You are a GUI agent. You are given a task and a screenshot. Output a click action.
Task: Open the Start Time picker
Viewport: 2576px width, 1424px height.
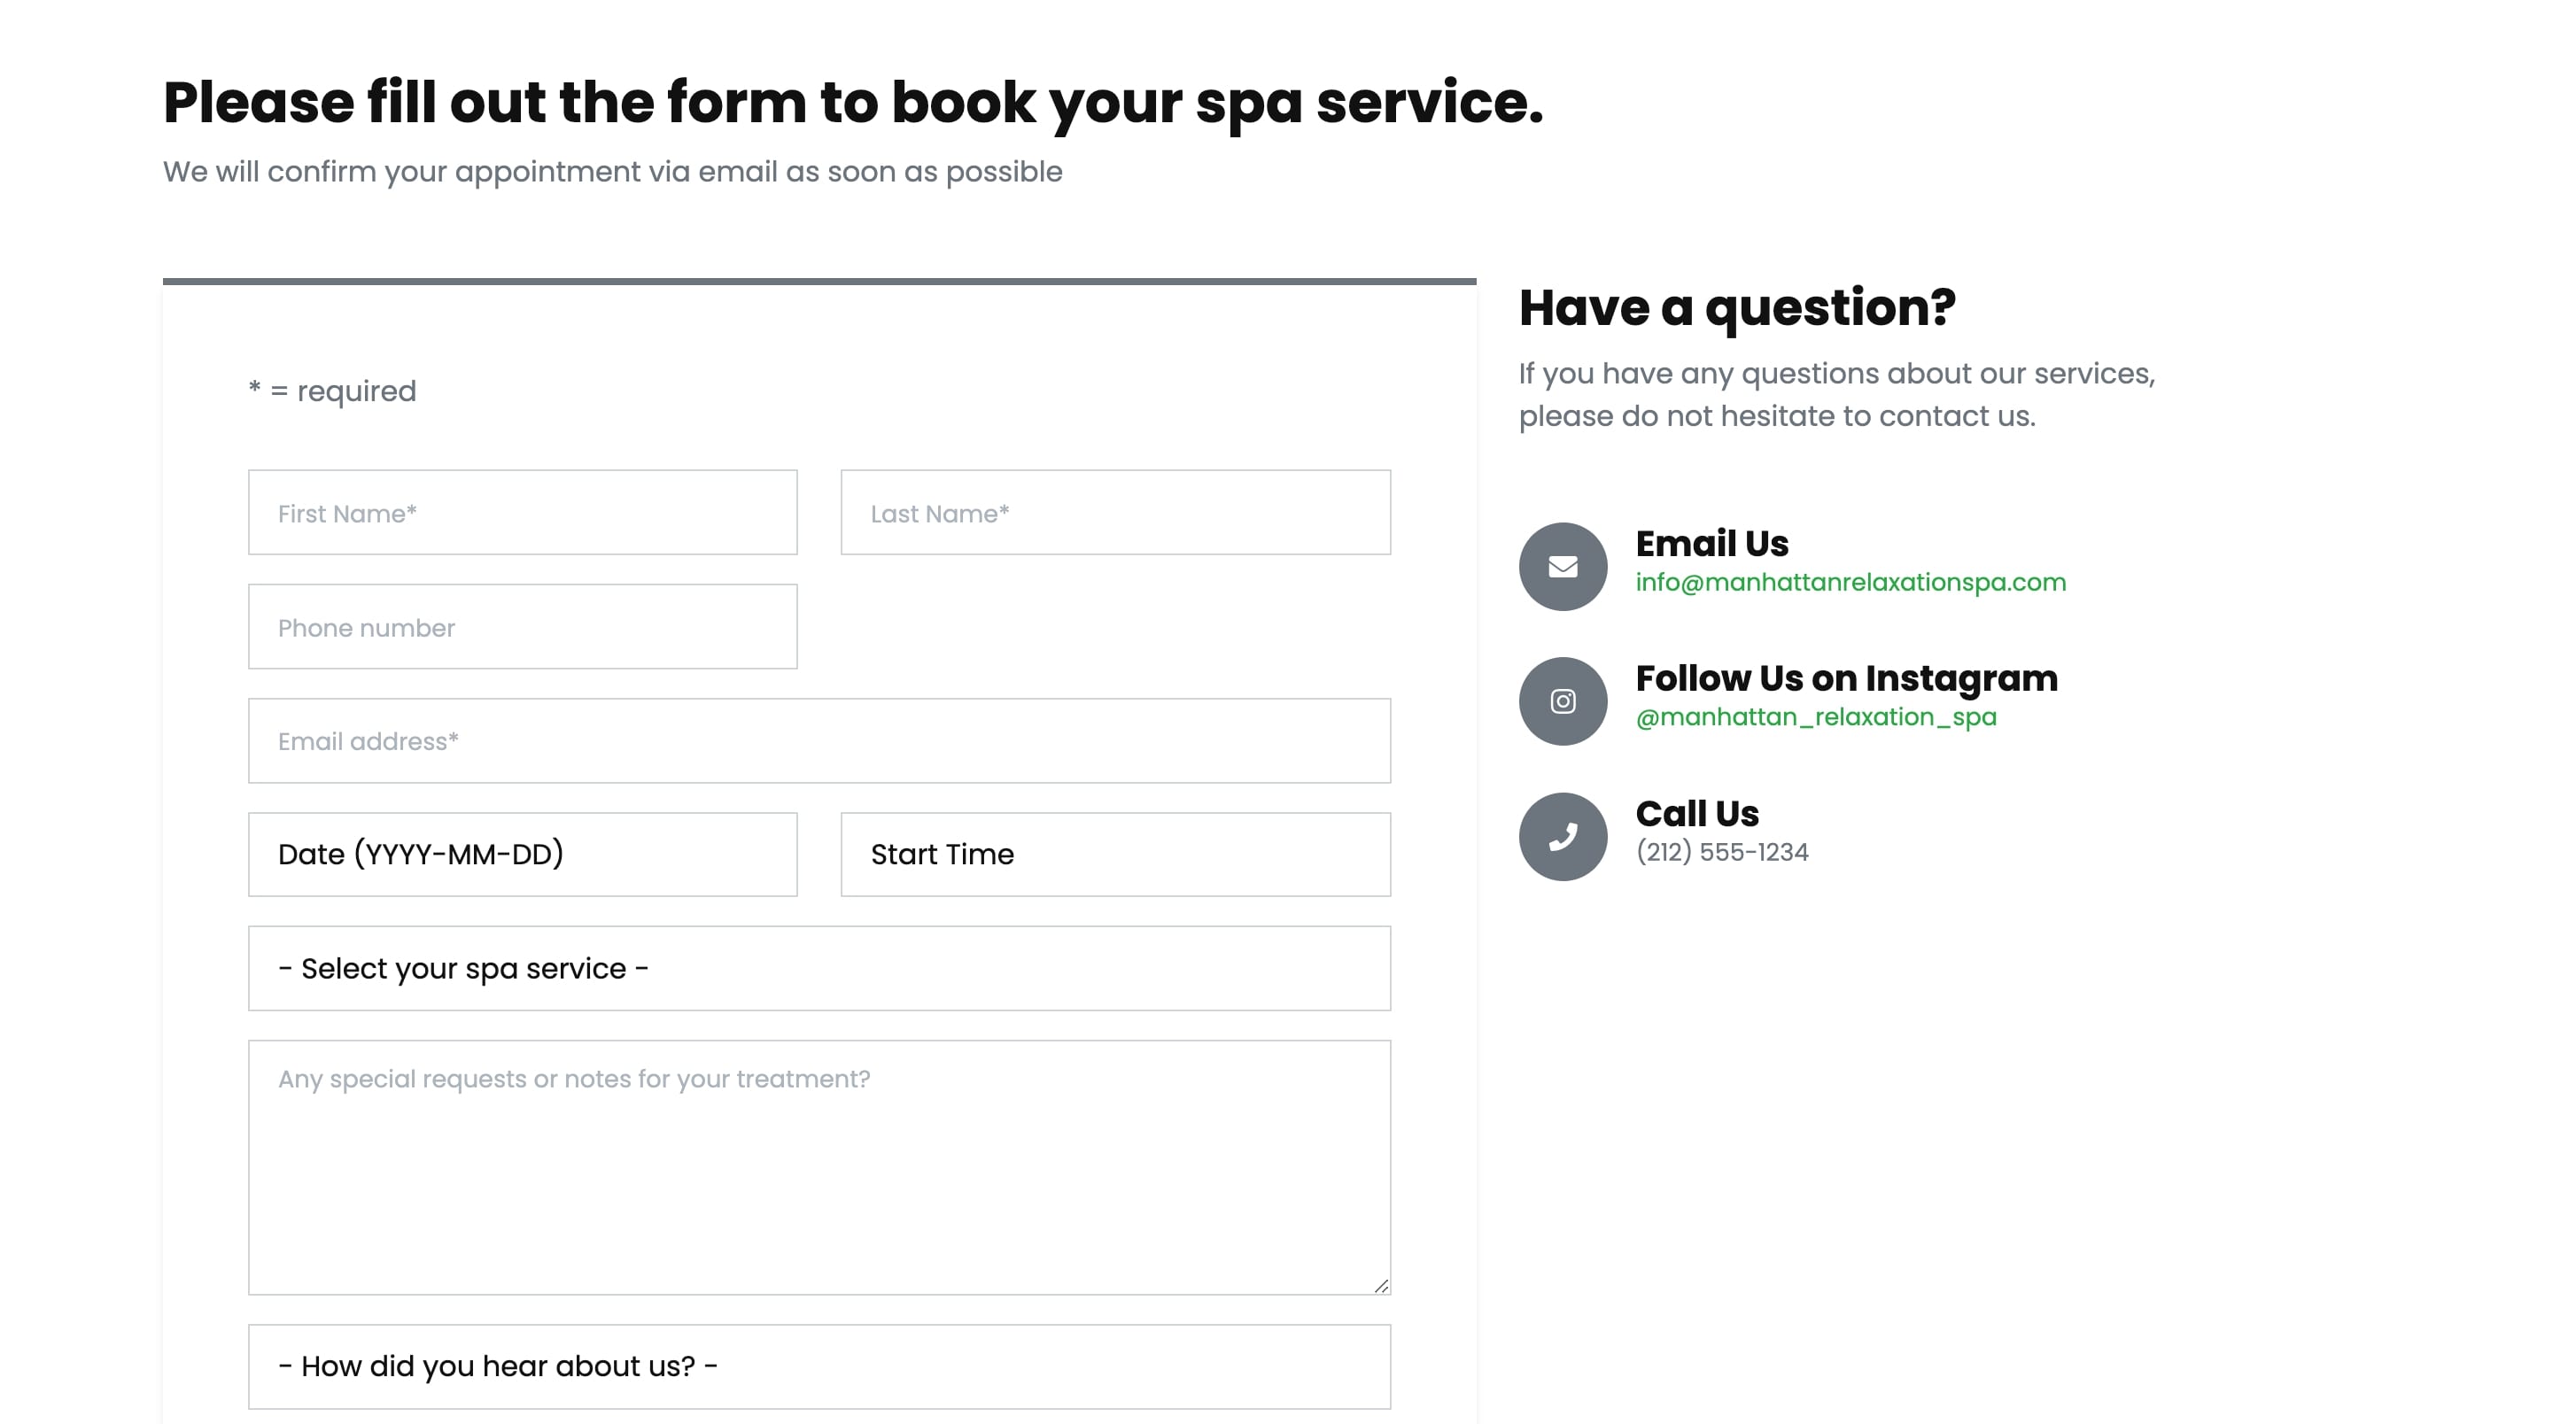pos(1115,854)
